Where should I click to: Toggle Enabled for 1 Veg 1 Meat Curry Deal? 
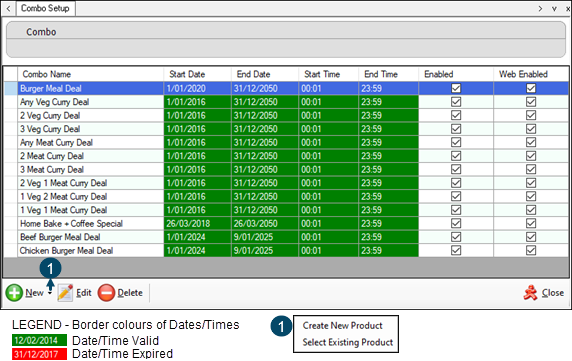point(456,210)
